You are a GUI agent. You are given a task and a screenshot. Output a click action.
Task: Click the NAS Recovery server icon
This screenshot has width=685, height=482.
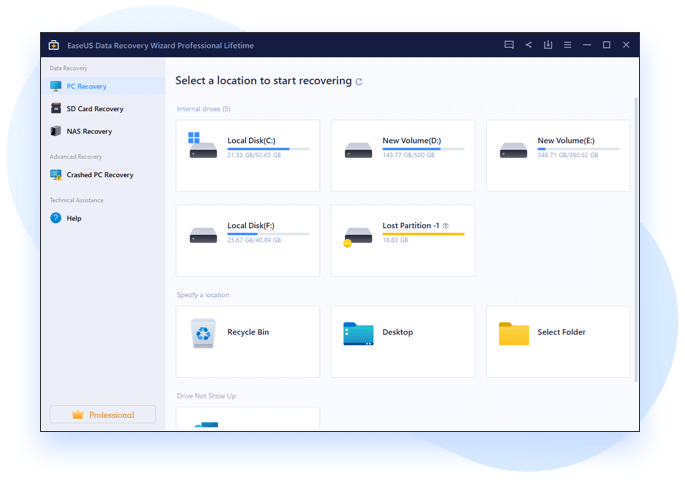56,131
